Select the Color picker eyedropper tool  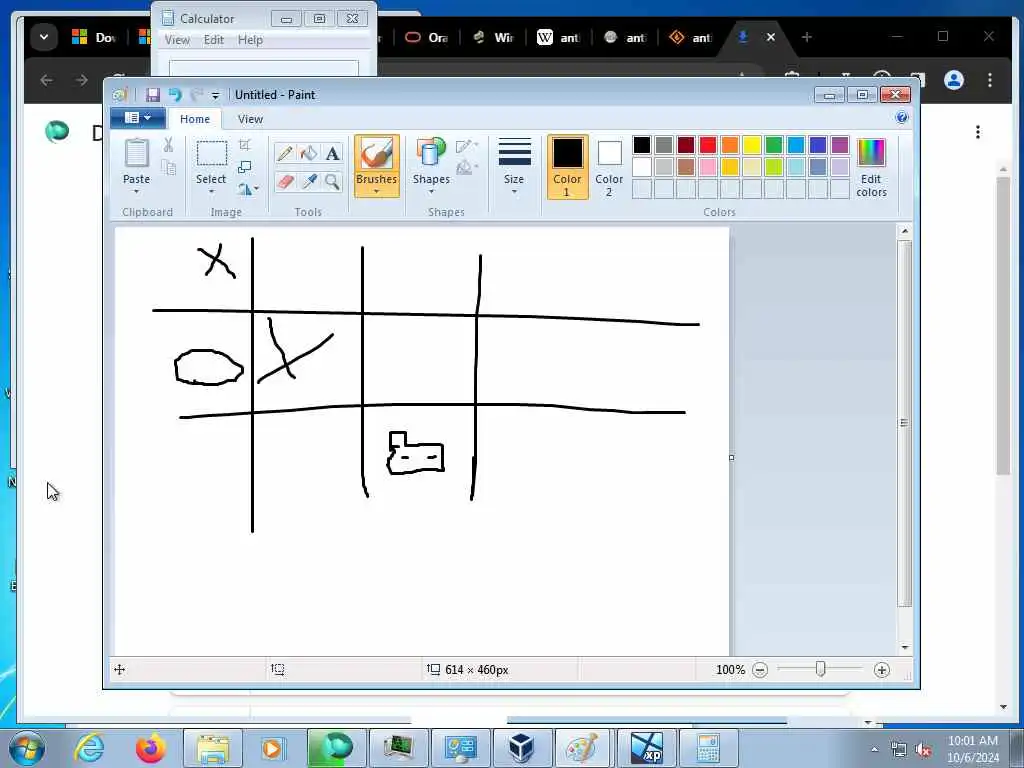pos(309,182)
